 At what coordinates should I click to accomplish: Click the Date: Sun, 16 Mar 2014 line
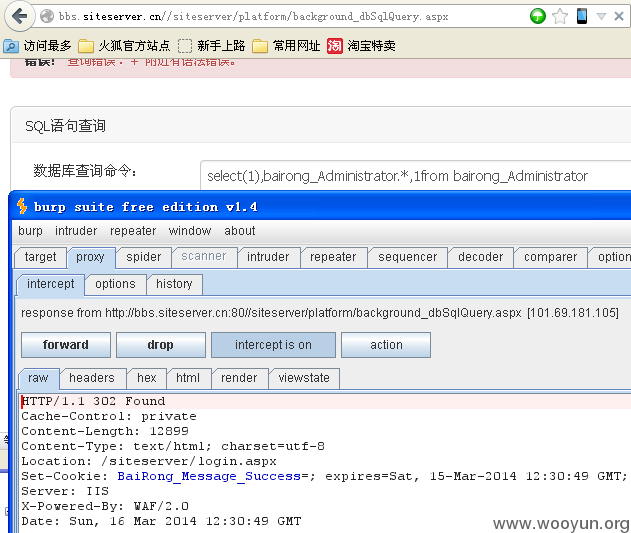[161, 521]
